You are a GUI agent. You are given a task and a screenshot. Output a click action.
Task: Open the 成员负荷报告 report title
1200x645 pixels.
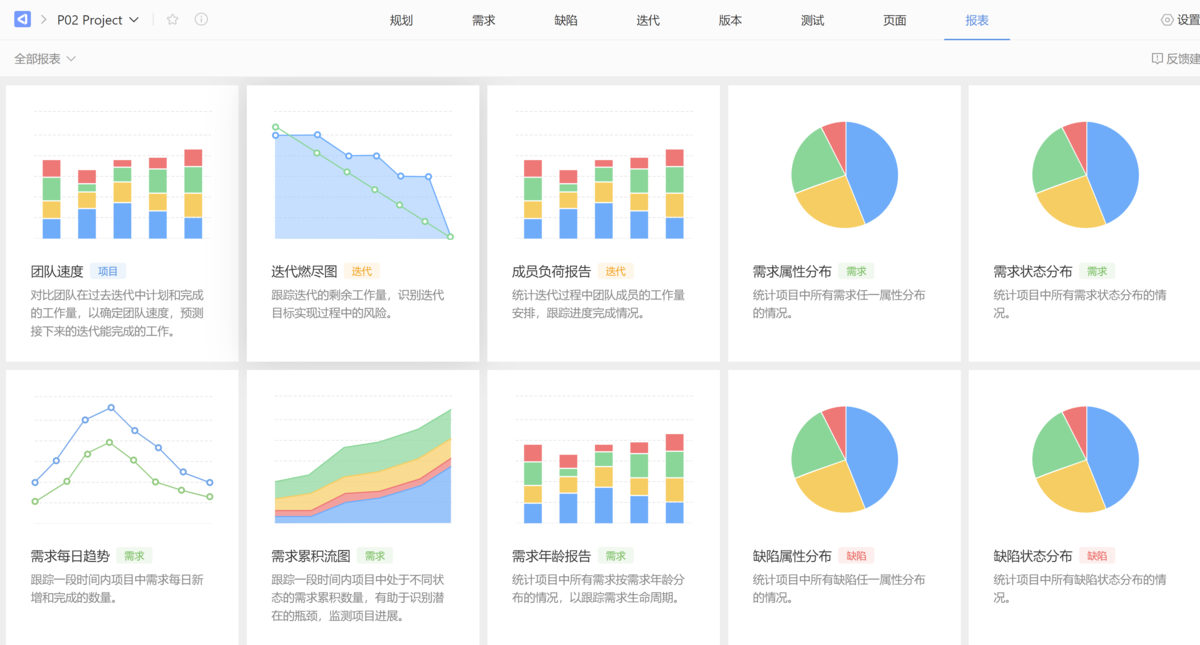coord(551,271)
